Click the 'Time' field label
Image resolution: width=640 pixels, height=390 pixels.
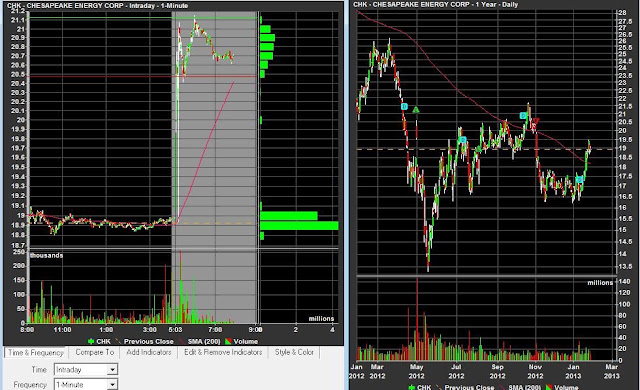coord(39,370)
